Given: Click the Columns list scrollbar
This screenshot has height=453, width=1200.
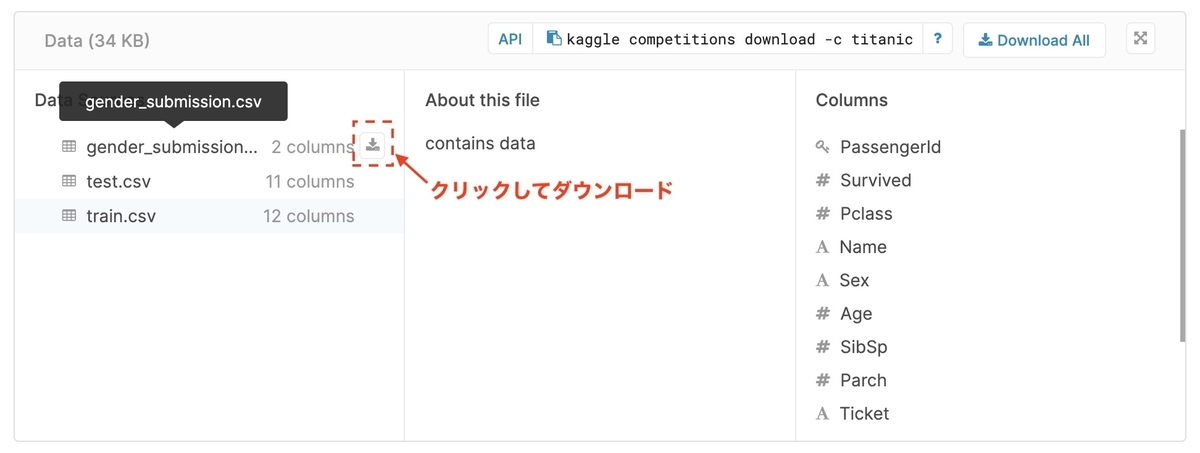Looking at the screenshot, I should (x=1182, y=240).
